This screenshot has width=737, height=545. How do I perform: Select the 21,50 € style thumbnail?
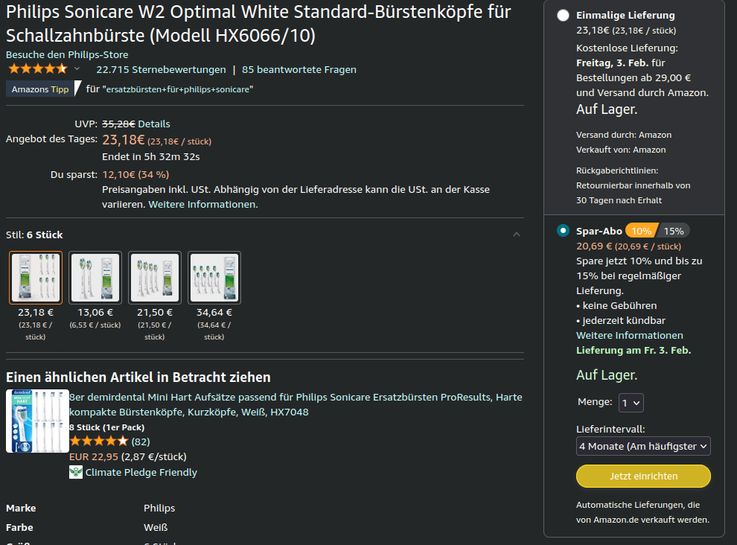155,277
